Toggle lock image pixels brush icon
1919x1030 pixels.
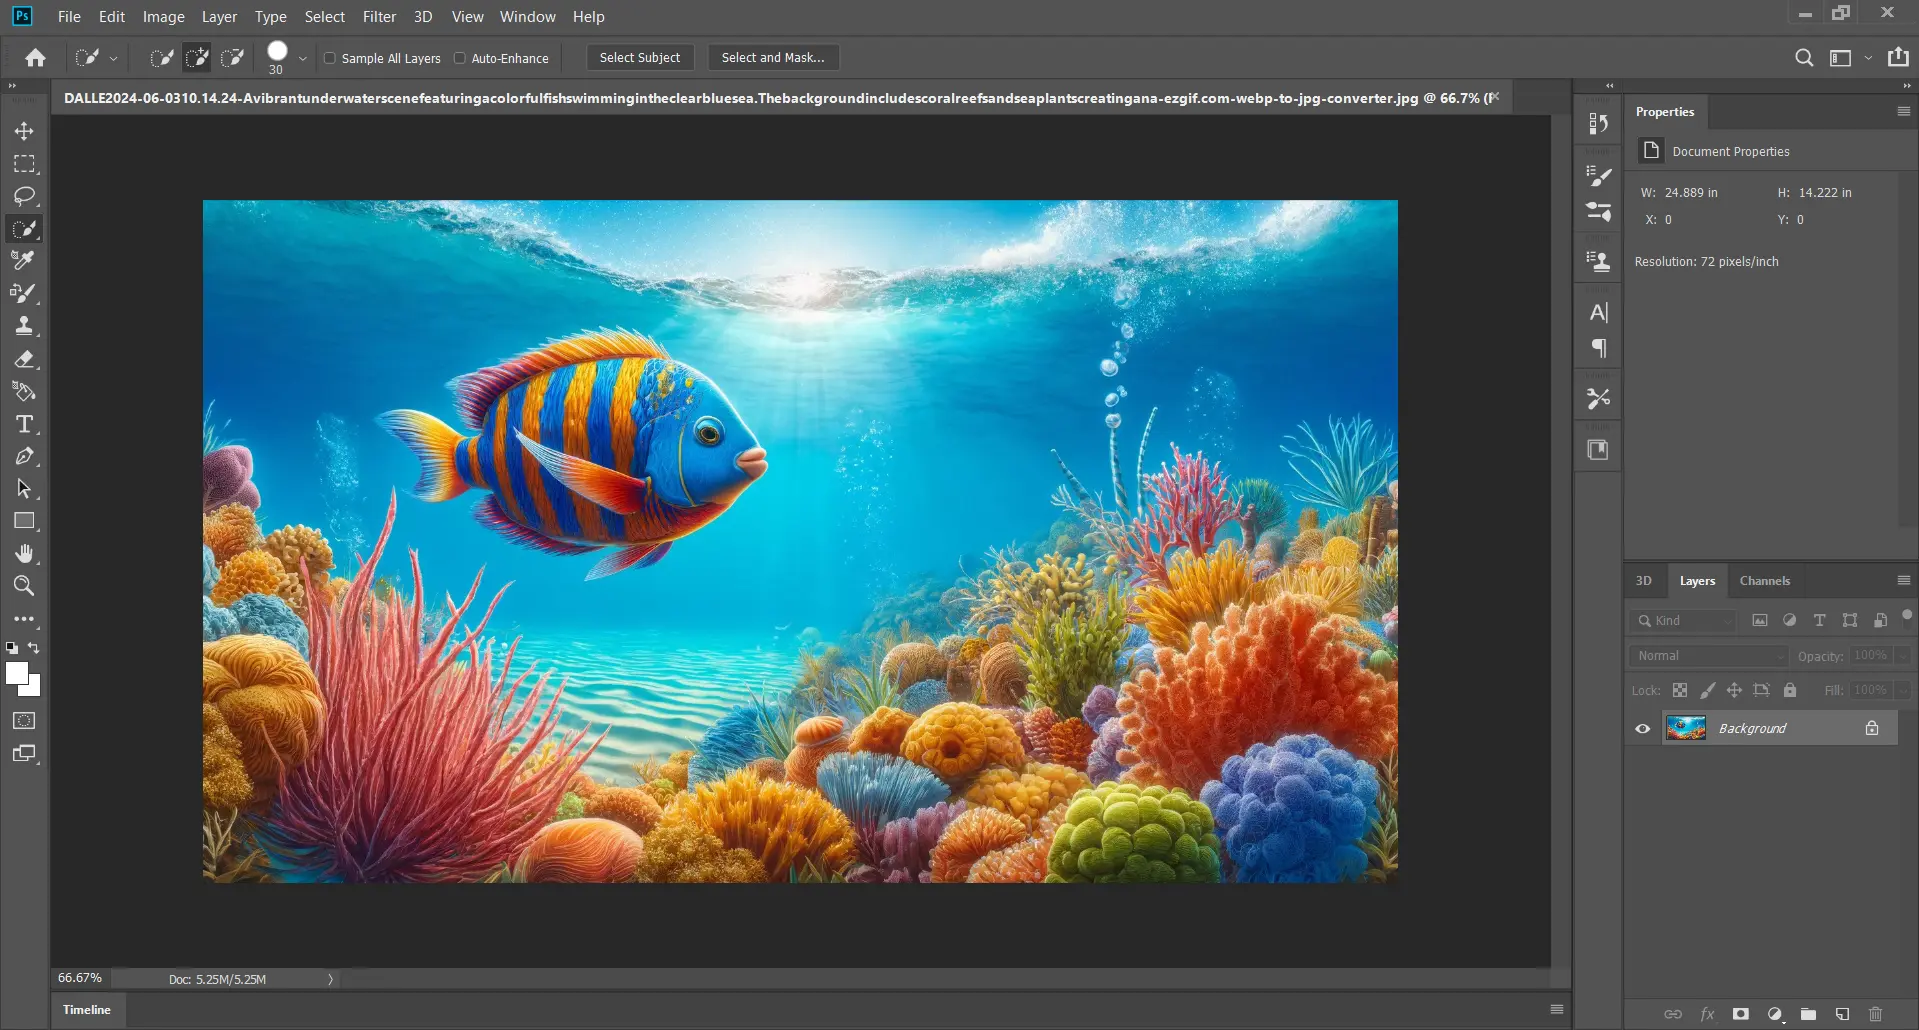(1707, 690)
